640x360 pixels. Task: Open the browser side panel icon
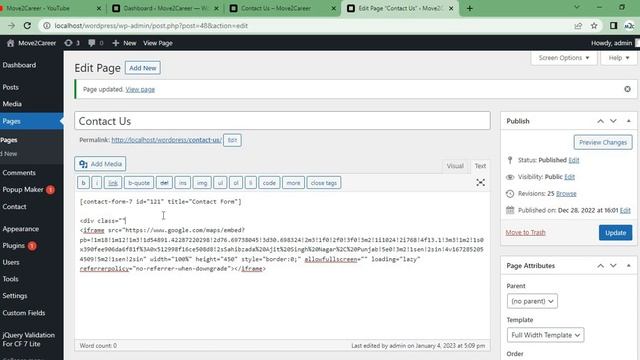[x=613, y=26]
